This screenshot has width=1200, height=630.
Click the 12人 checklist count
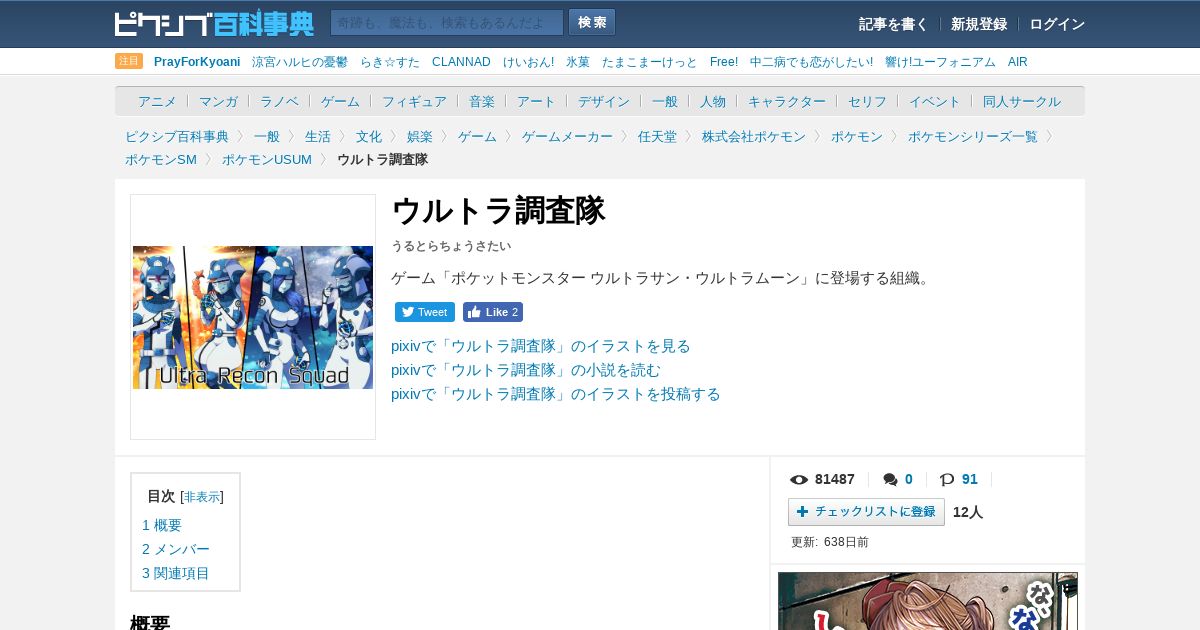(968, 512)
